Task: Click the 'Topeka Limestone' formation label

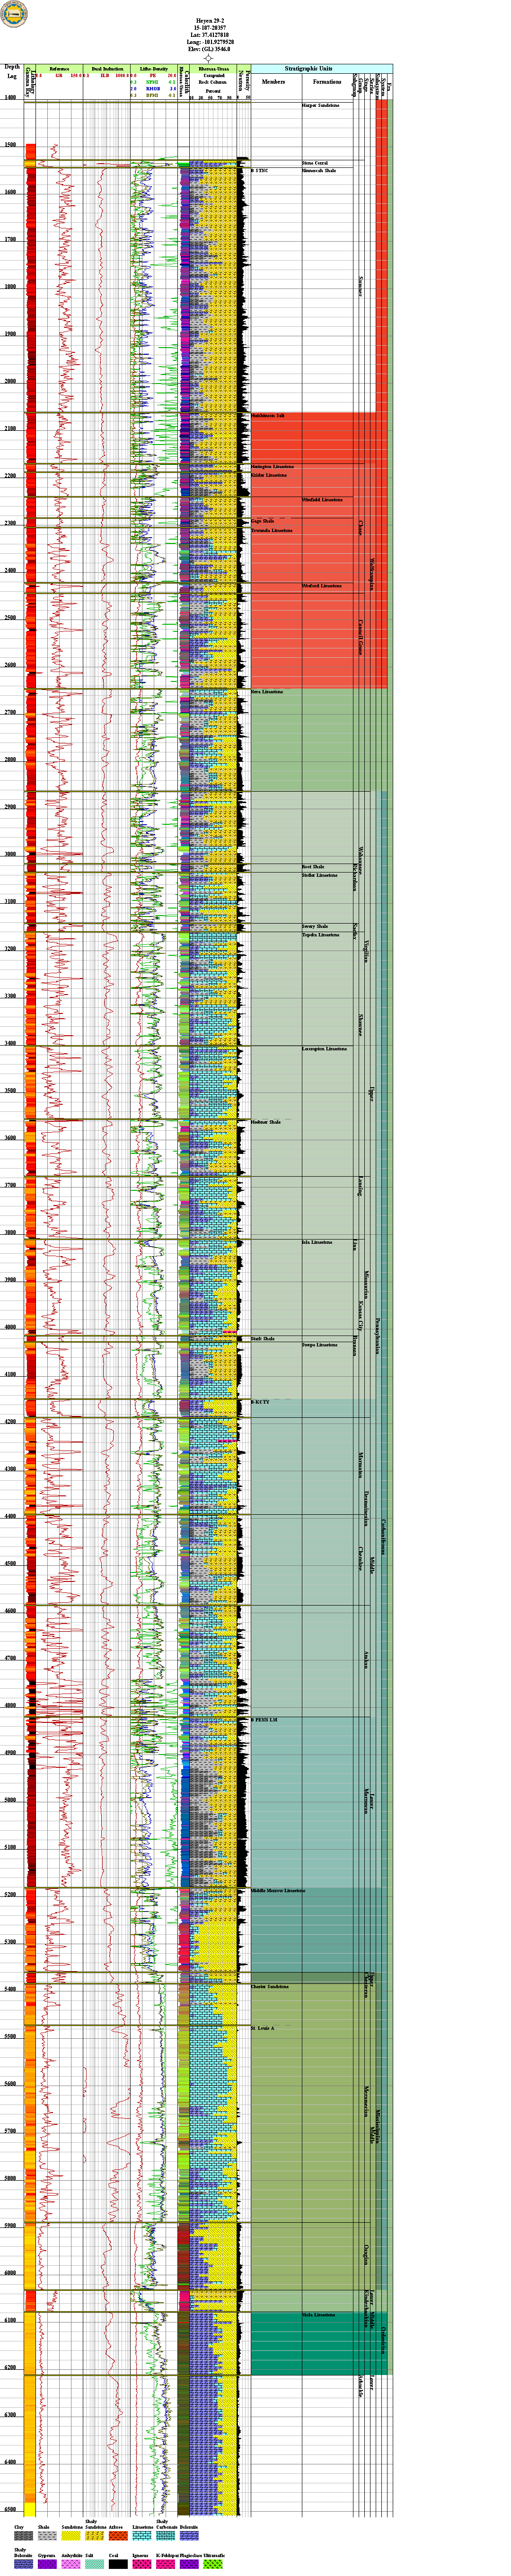Action: point(321,935)
